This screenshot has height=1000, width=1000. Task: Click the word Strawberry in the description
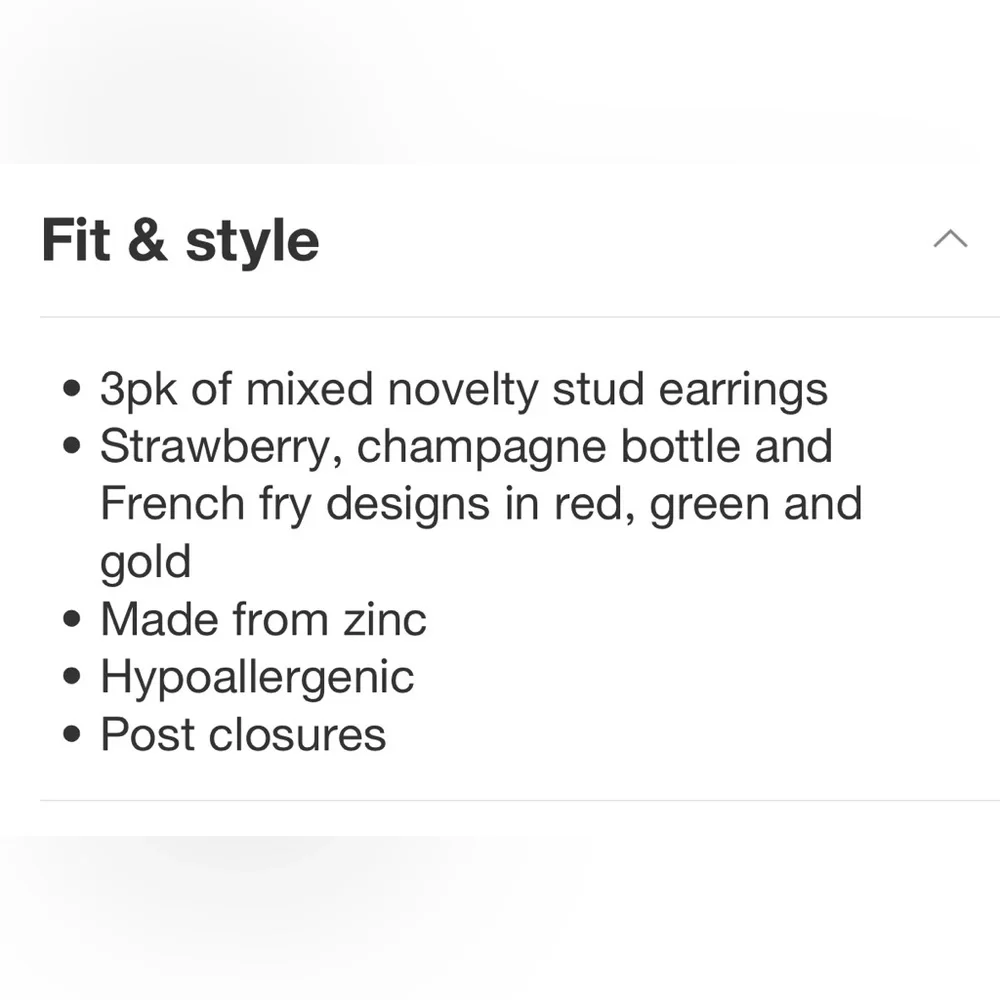coord(213,447)
